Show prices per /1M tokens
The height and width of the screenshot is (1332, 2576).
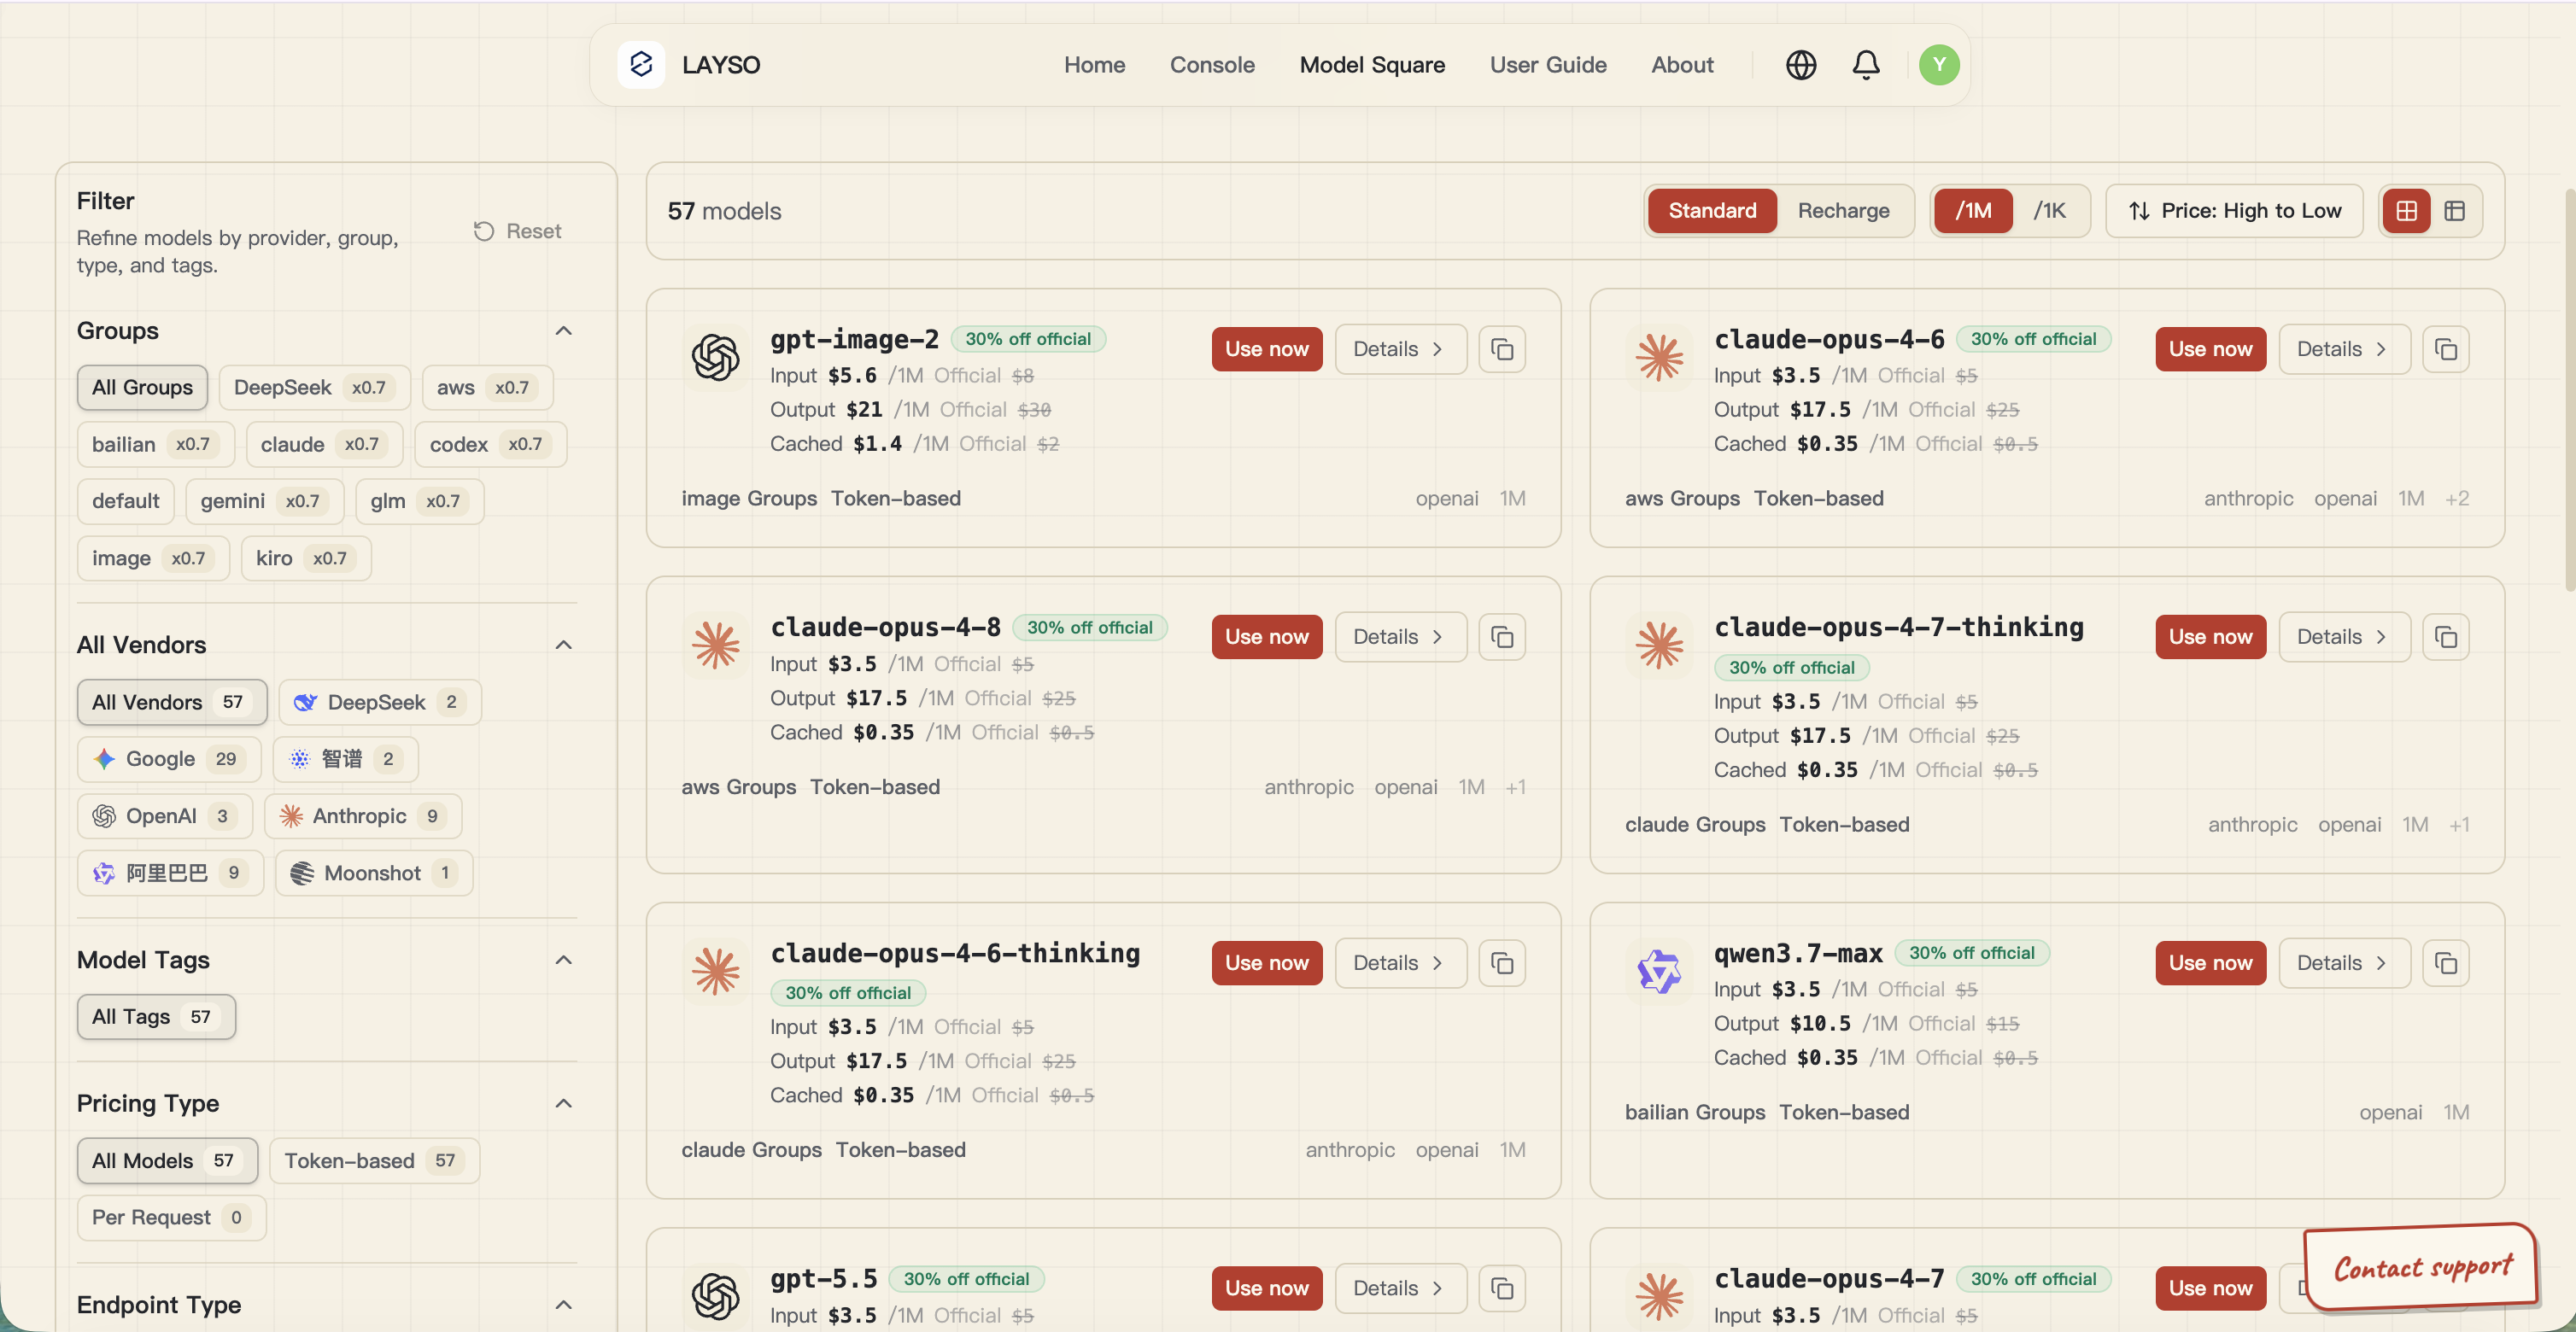pyautogui.click(x=1973, y=211)
